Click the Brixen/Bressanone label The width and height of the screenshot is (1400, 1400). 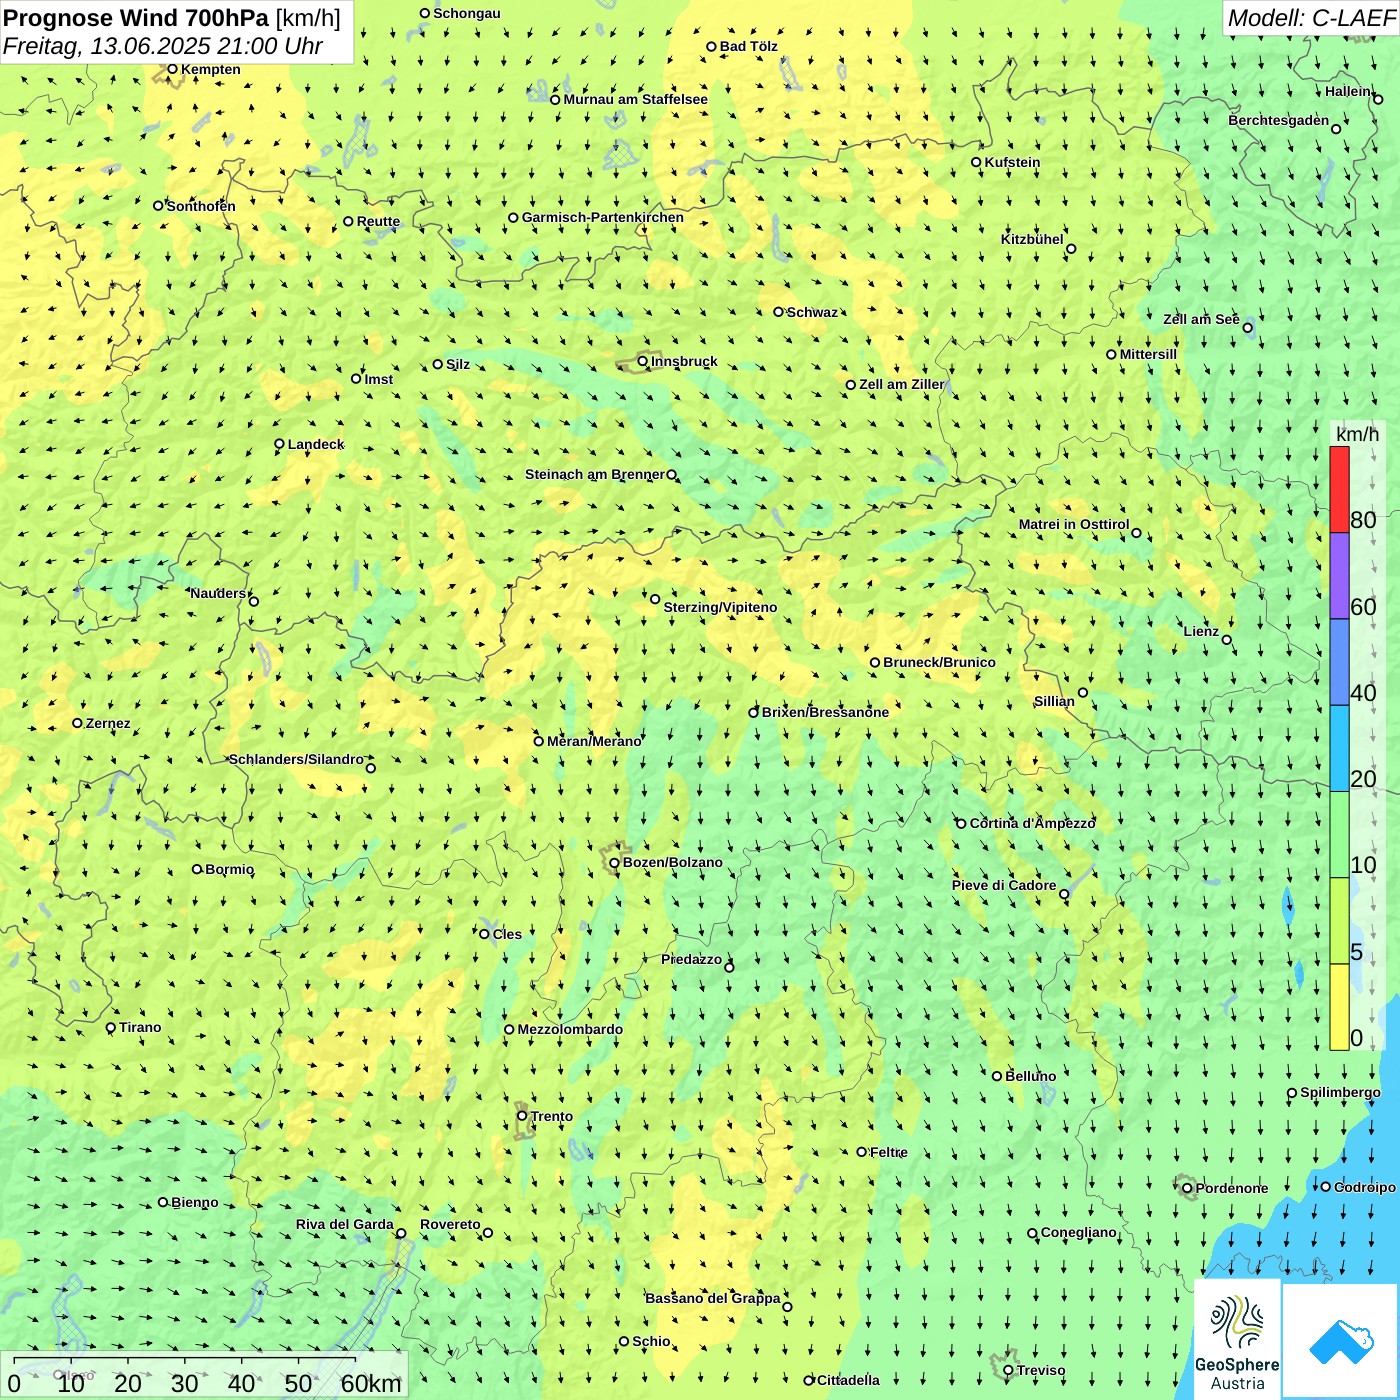825,712
